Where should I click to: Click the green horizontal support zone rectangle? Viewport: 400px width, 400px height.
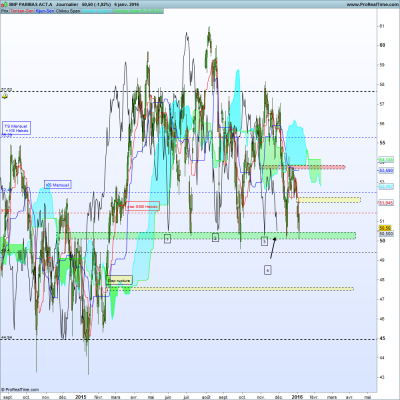point(207,236)
